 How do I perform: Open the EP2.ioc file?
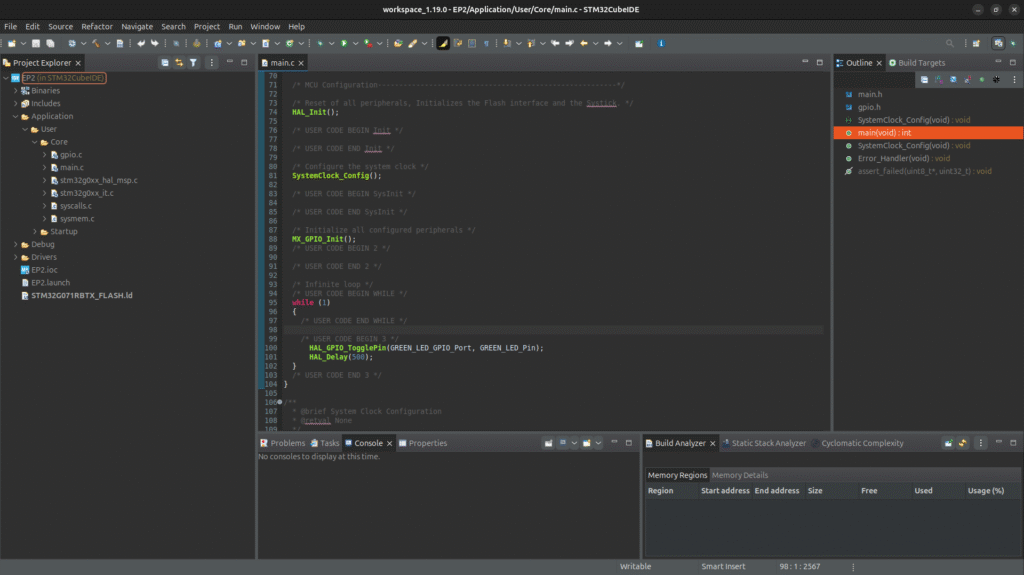tap(44, 270)
